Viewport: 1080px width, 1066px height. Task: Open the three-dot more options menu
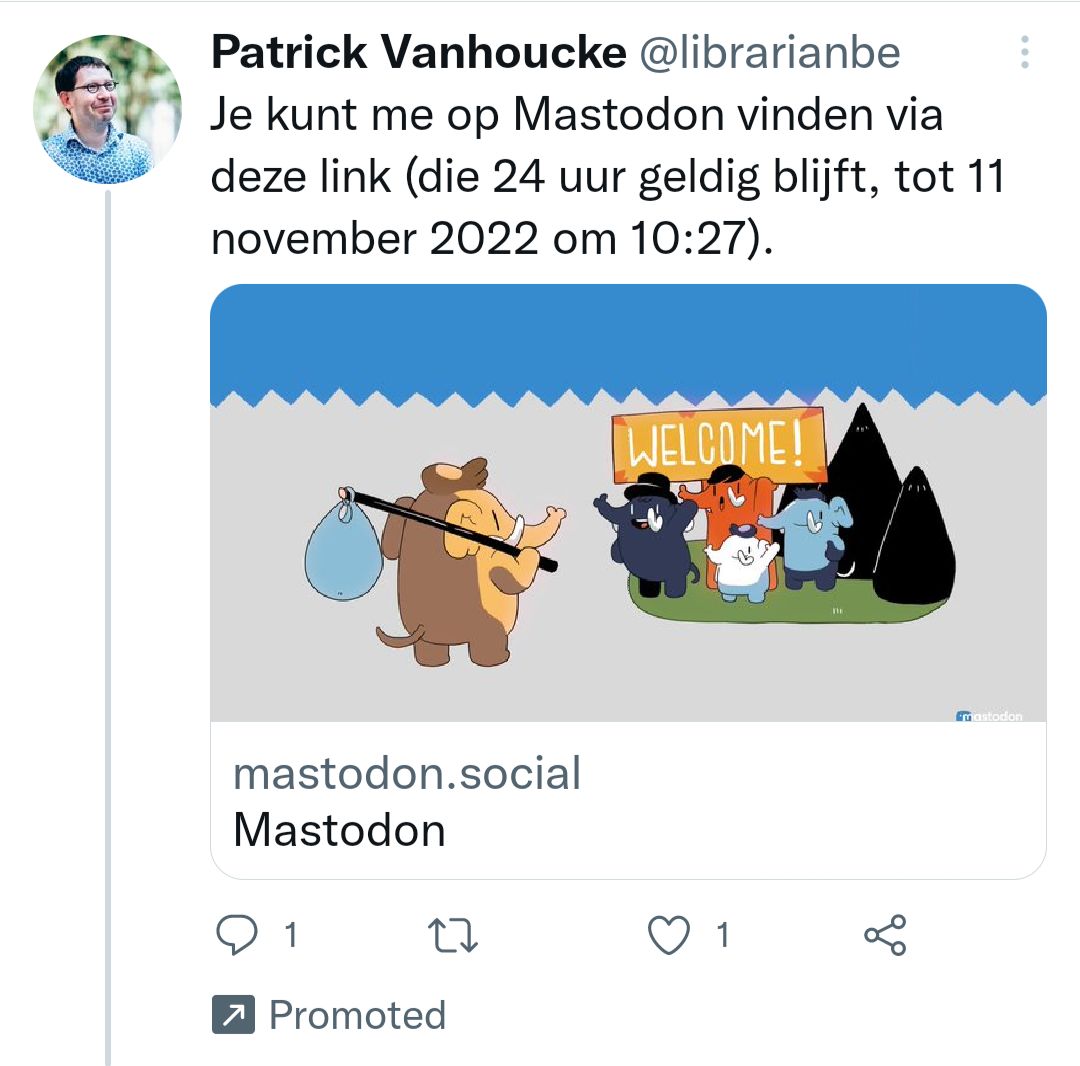(x=1024, y=52)
